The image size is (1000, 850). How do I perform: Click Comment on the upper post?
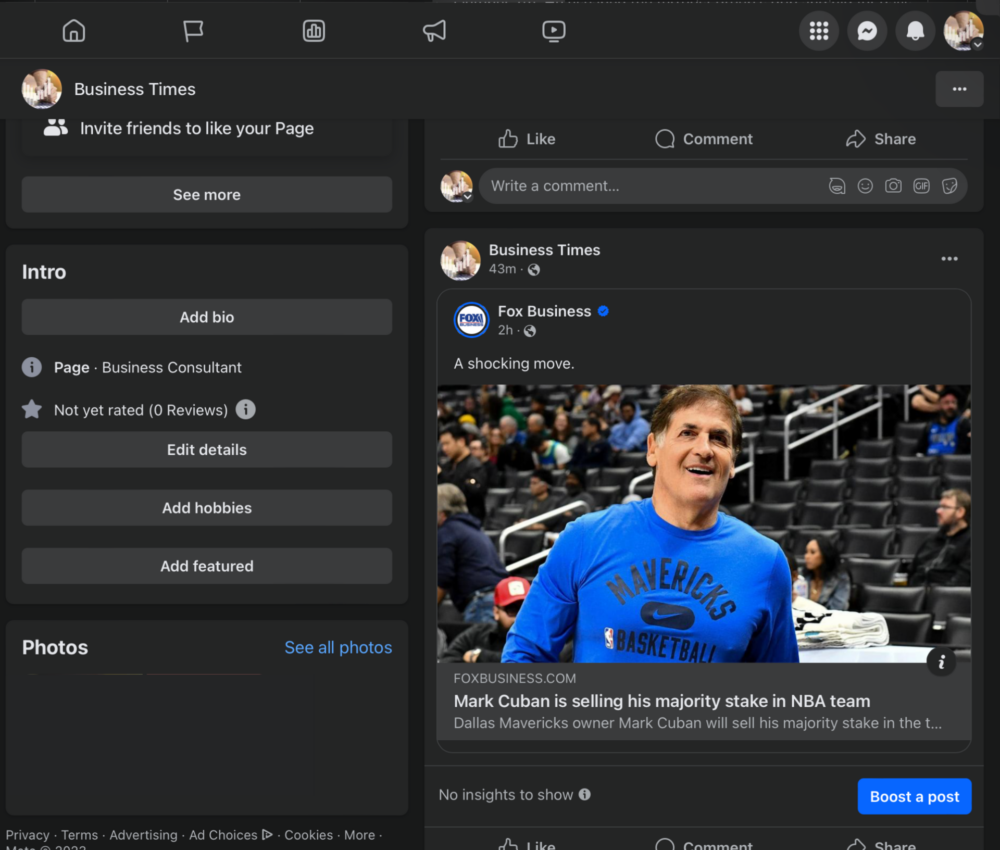pyautogui.click(x=704, y=139)
